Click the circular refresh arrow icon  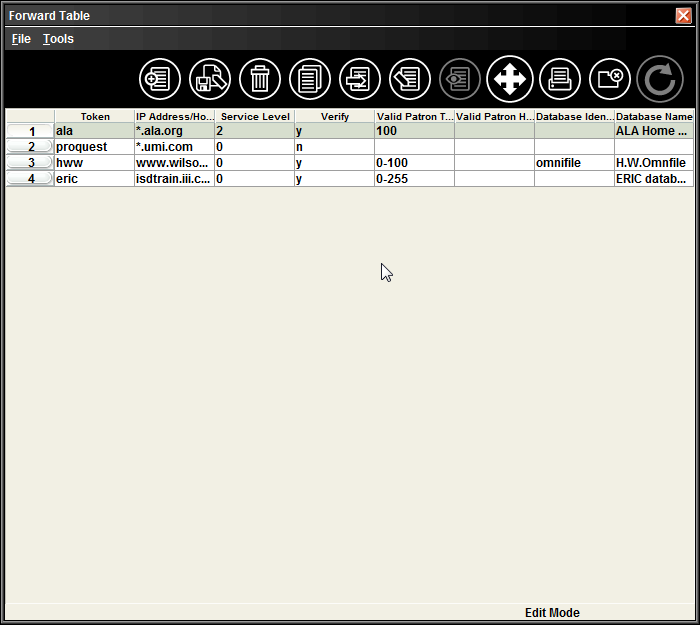coord(660,79)
